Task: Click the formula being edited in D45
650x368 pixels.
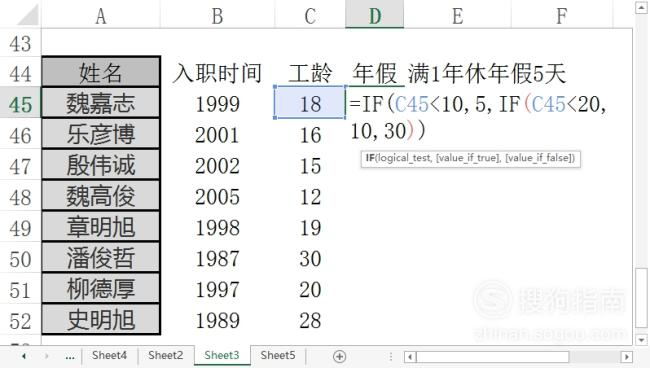Action: [x=478, y=117]
